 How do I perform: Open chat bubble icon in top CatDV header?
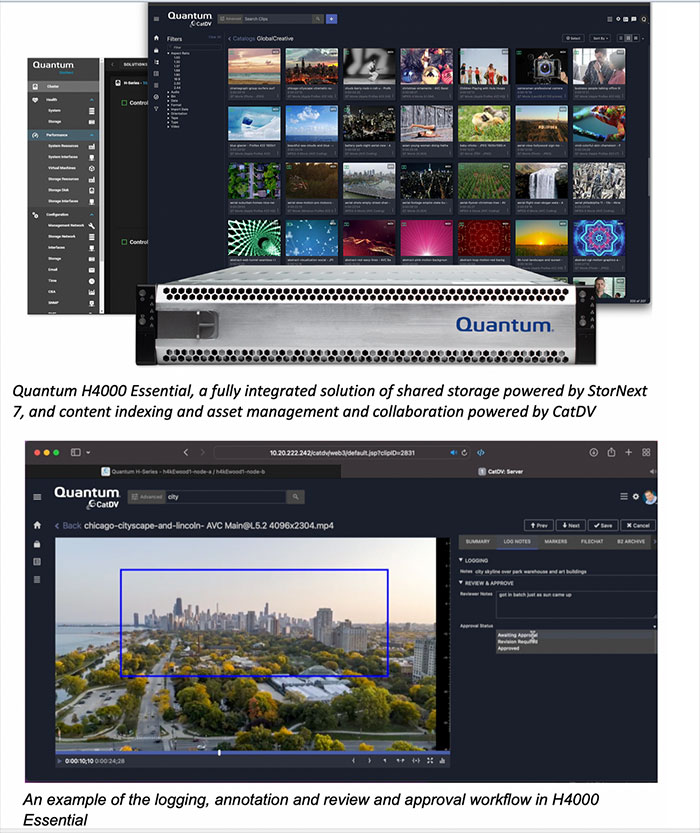[x=634, y=19]
